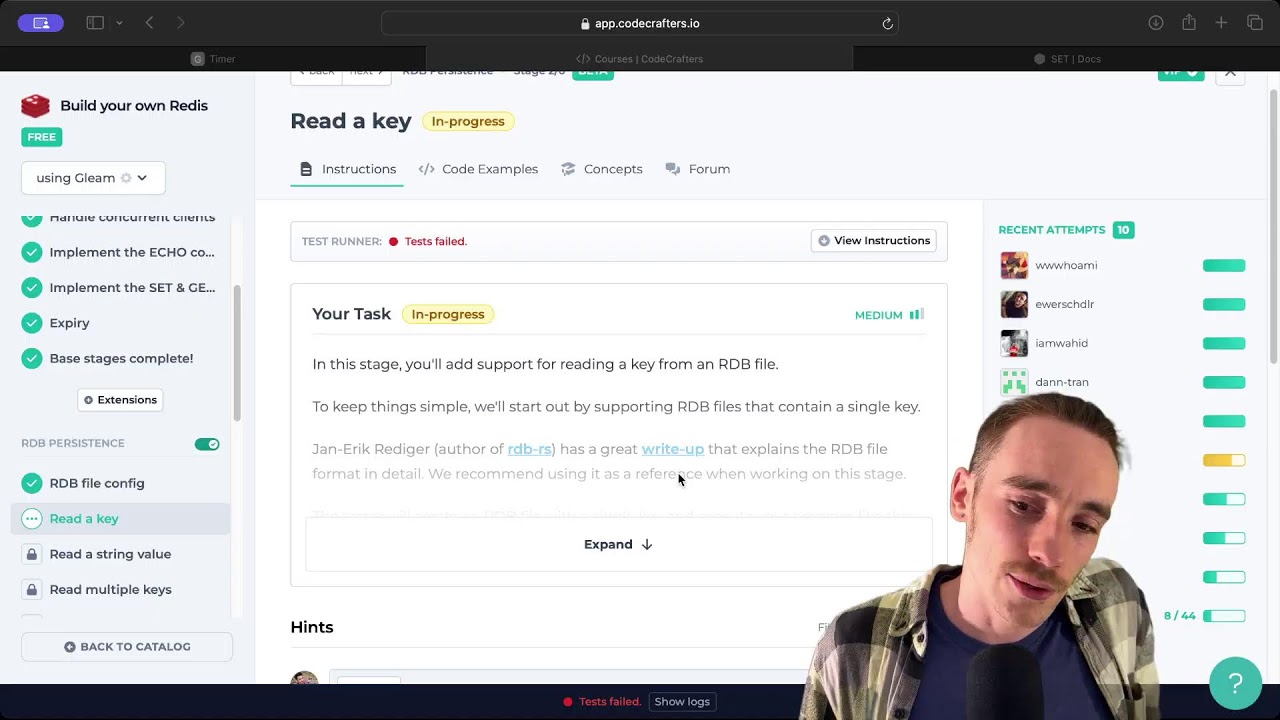Click the 8 / 44 progress bar
The width and height of the screenshot is (1280, 720).
click(x=1224, y=616)
